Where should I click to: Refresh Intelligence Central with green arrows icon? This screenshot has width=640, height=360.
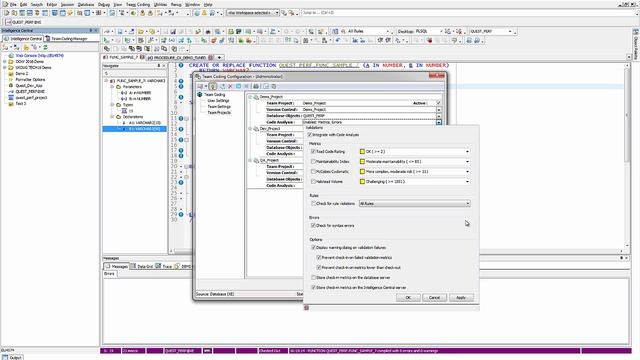coord(45,48)
